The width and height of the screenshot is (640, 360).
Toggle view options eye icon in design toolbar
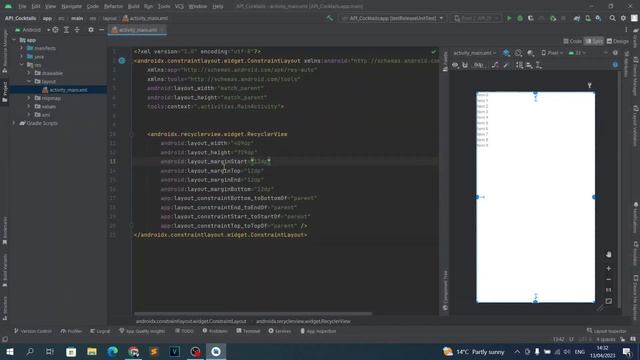(455, 65)
